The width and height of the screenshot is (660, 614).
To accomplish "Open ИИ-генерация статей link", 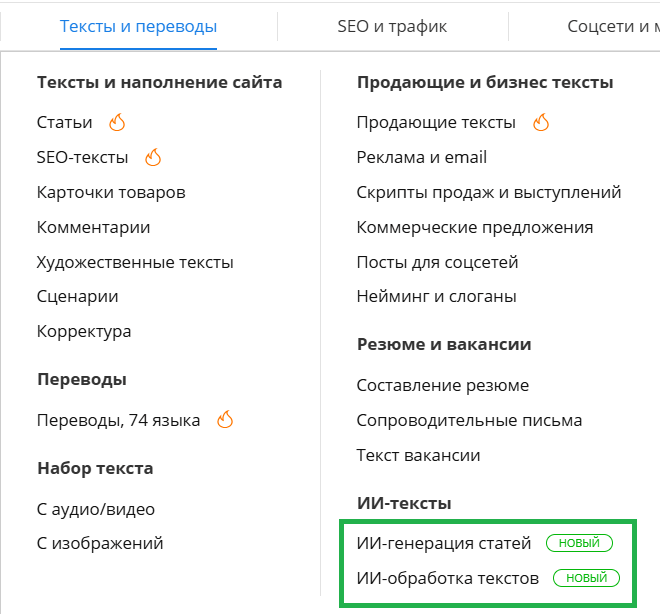I will pos(444,543).
